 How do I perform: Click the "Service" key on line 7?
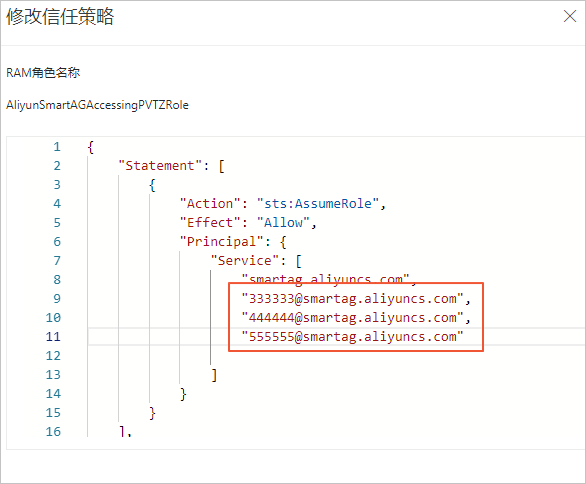click(x=245, y=261)
